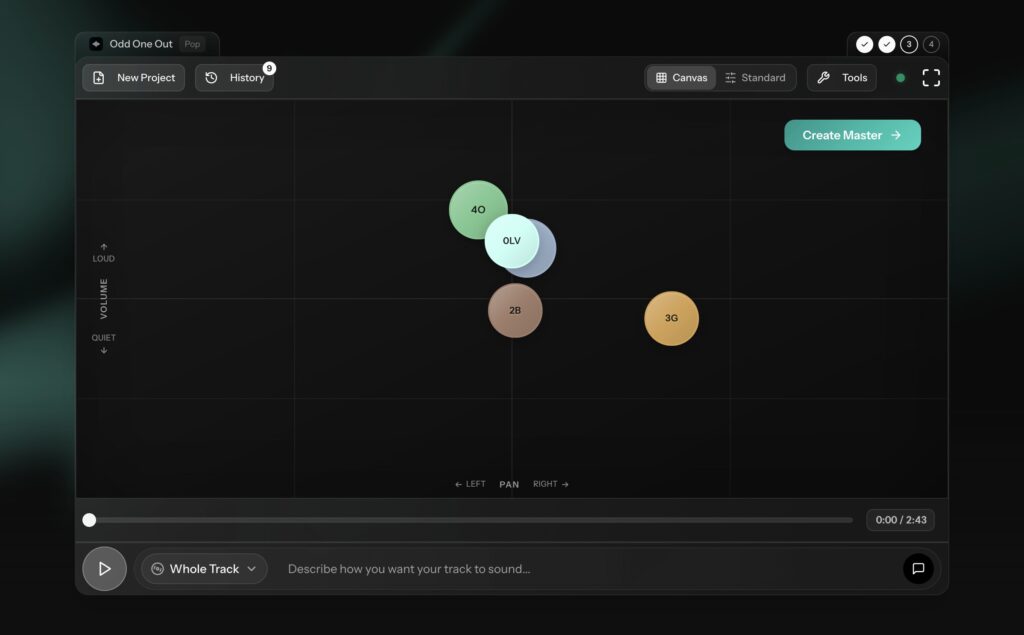This screenshot has width=1024, height=635.
Task: Click the green status indicator dot
Action: pos(899,77)
